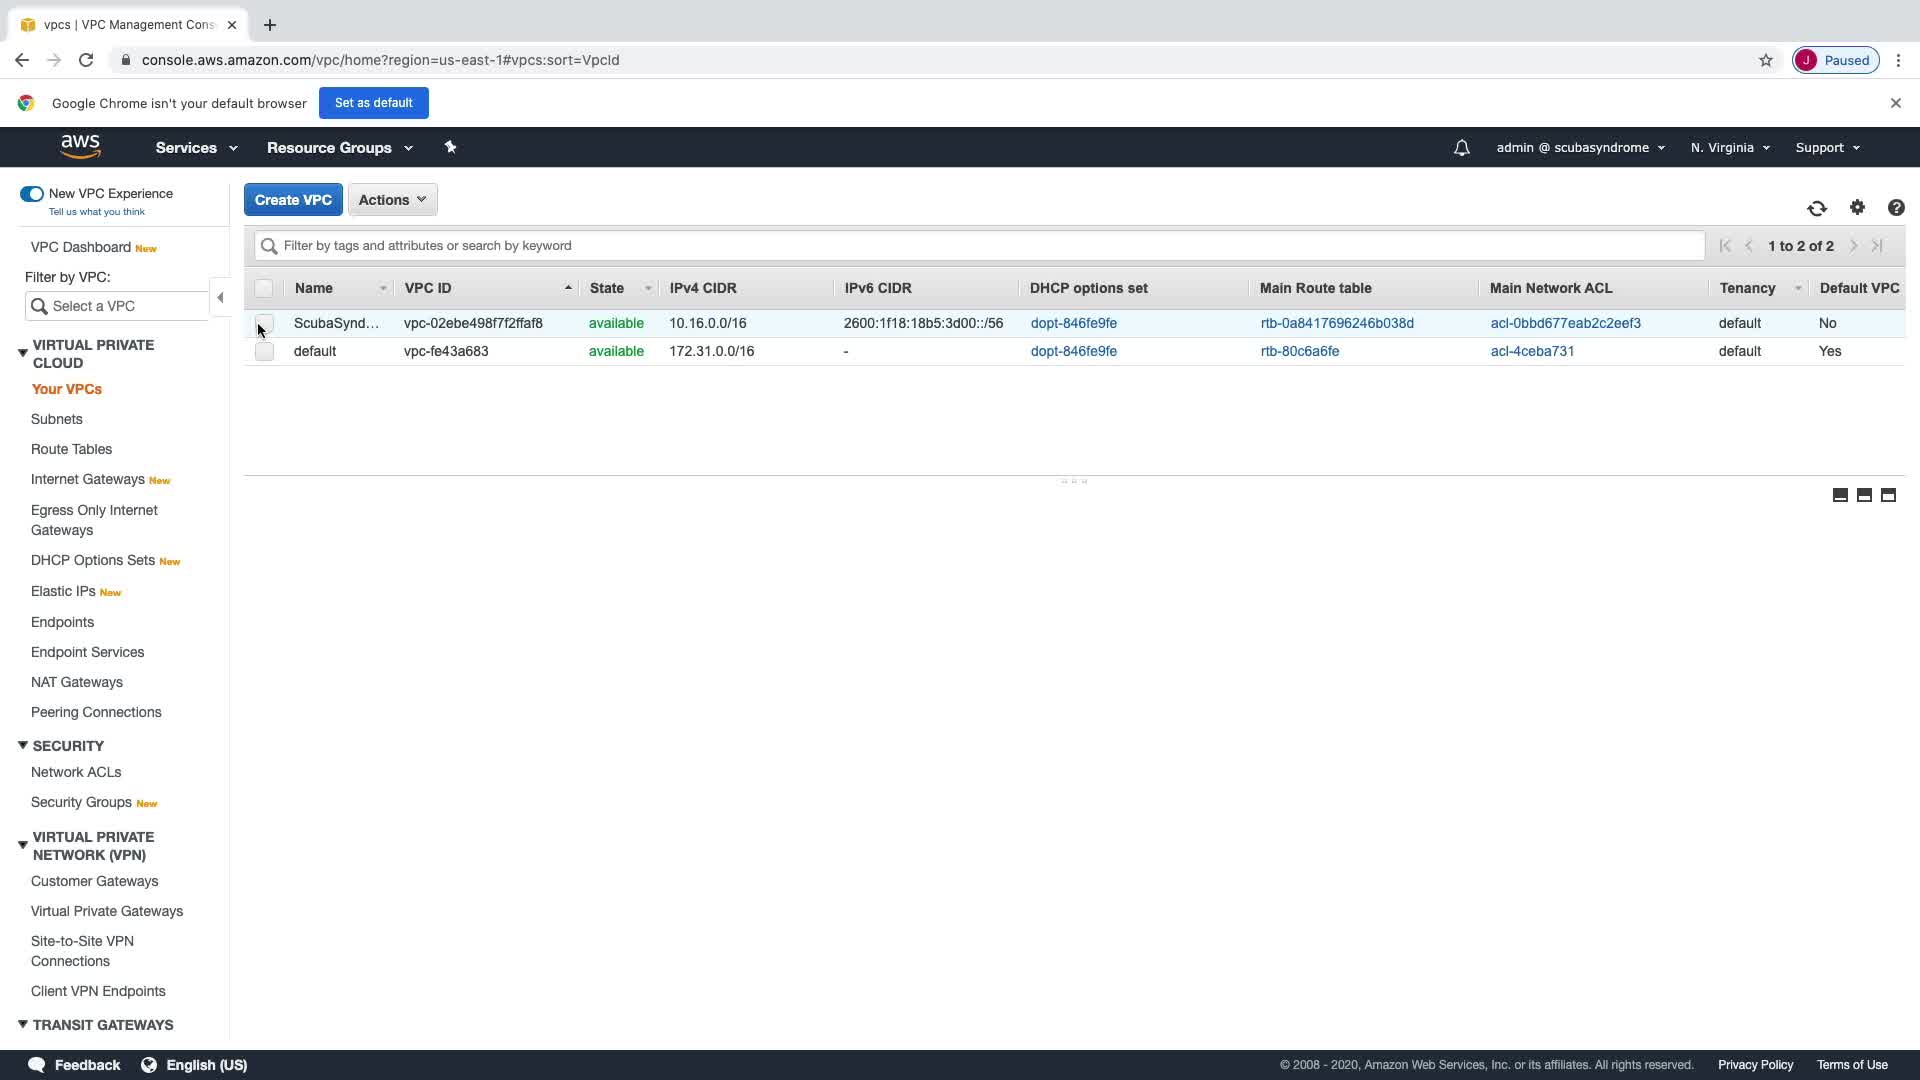Check the default VPC row checkbox
Screen dimensions: 1920x1080
(264, 351)
